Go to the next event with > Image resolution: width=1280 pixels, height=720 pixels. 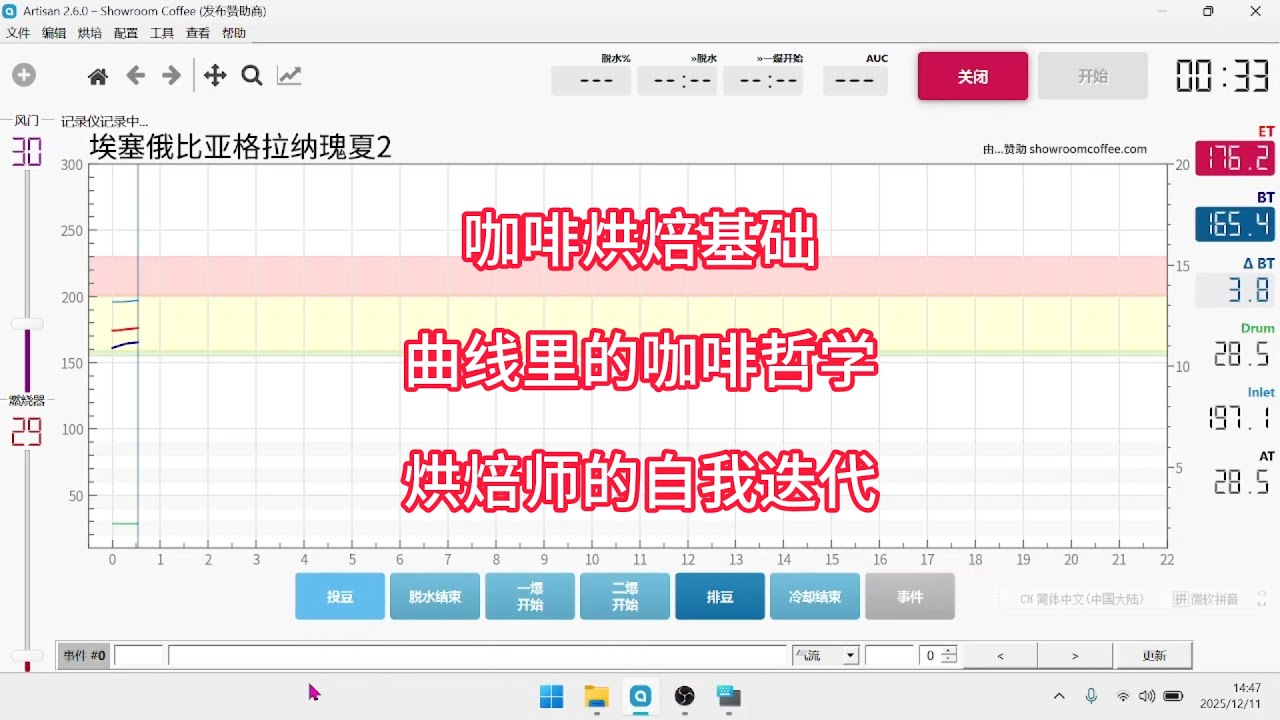tap(1075, 656)
